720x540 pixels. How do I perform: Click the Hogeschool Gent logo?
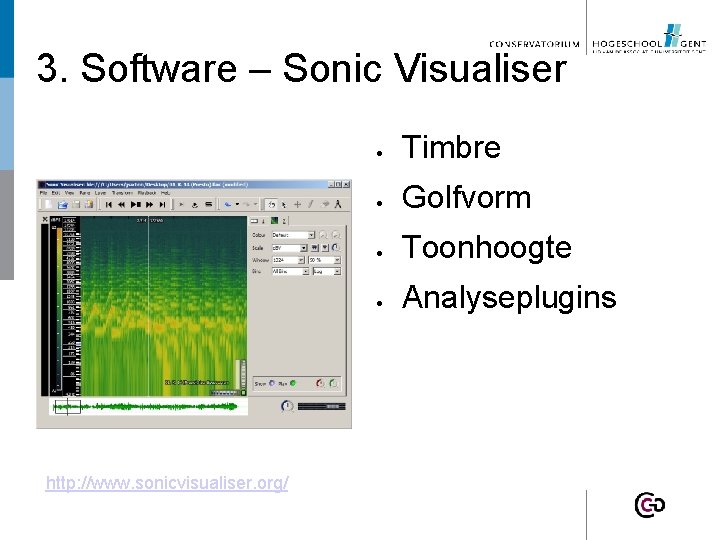tap(649, 39)
